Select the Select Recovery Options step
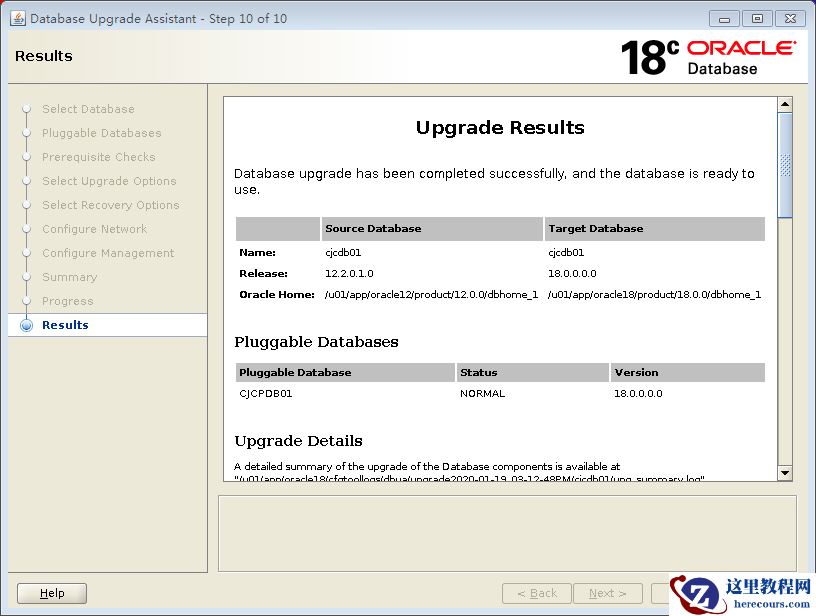This screenshot has height=616, width=816. click(110, 205)
